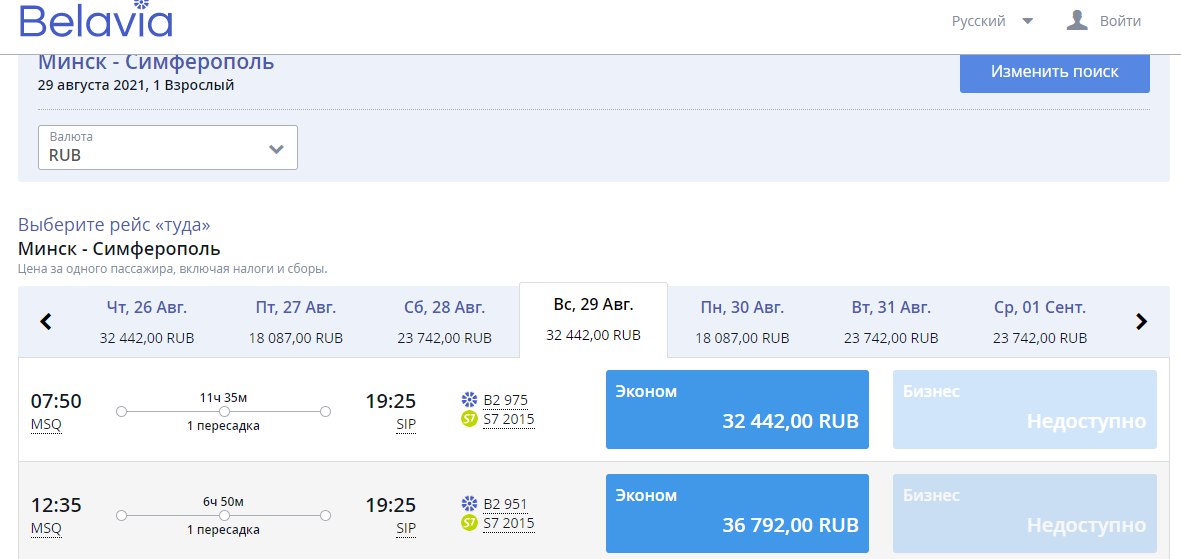Screen dimensions: 1181x559
Task: Click the Минск - Симферополь search summary heading
Action: 156,63
